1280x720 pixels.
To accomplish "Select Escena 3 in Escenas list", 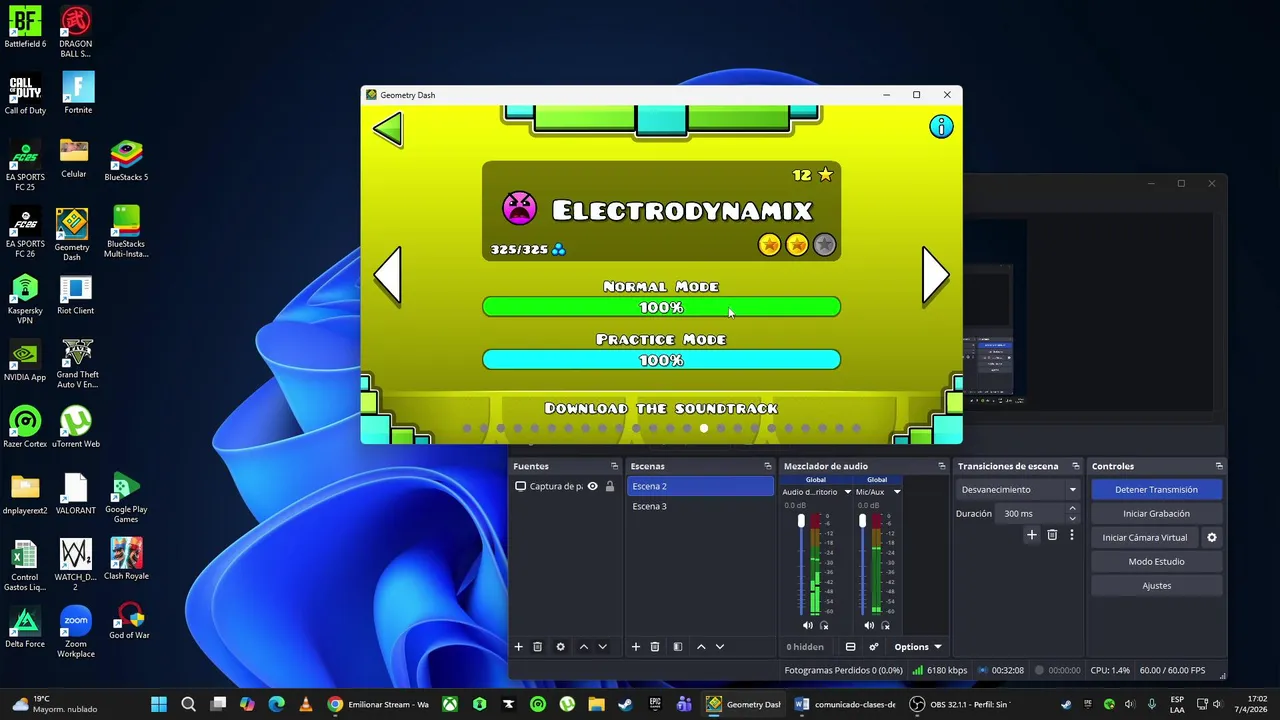I will click(700, 506).
